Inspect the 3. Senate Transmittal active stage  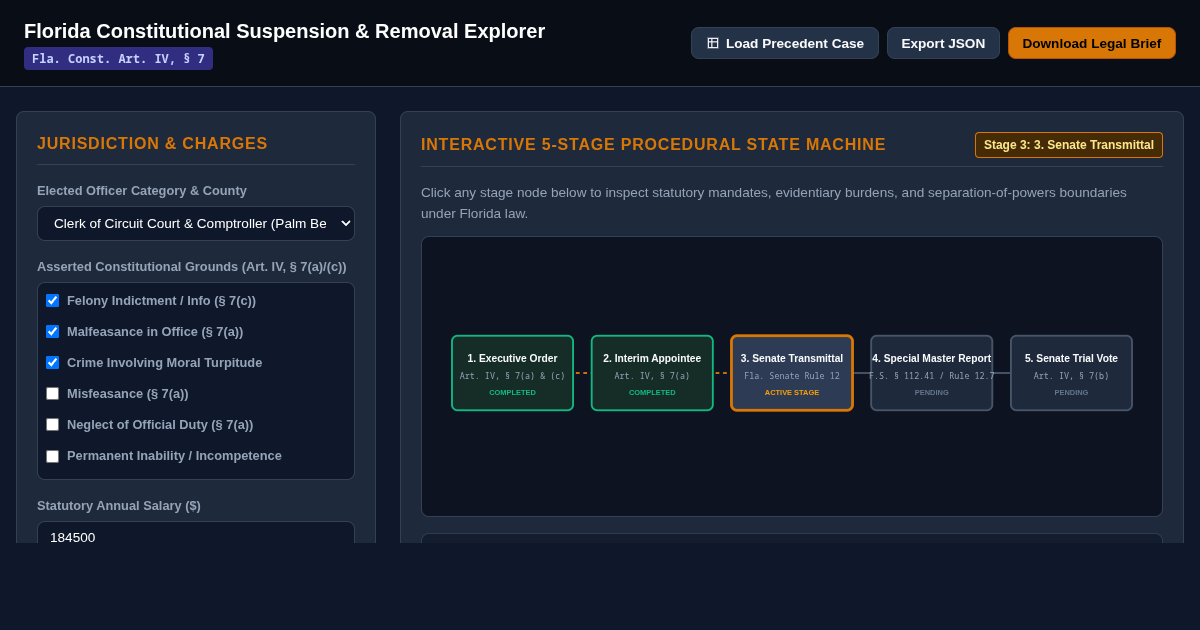(x=792, y=373)
